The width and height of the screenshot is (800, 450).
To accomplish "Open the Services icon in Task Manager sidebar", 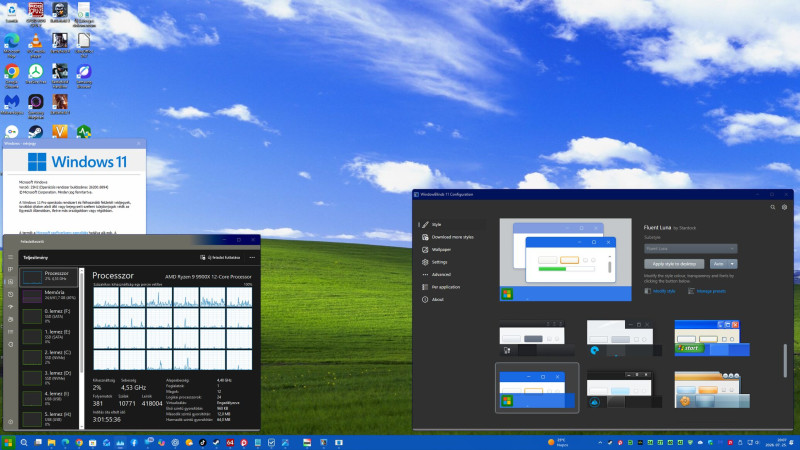I will (x=10, y=344).
